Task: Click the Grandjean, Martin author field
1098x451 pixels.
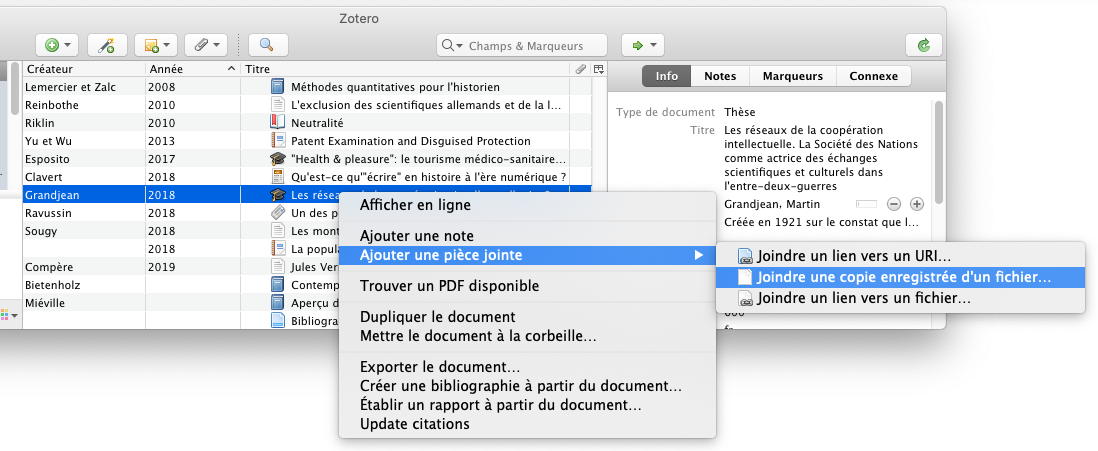Action: (772, 204)
